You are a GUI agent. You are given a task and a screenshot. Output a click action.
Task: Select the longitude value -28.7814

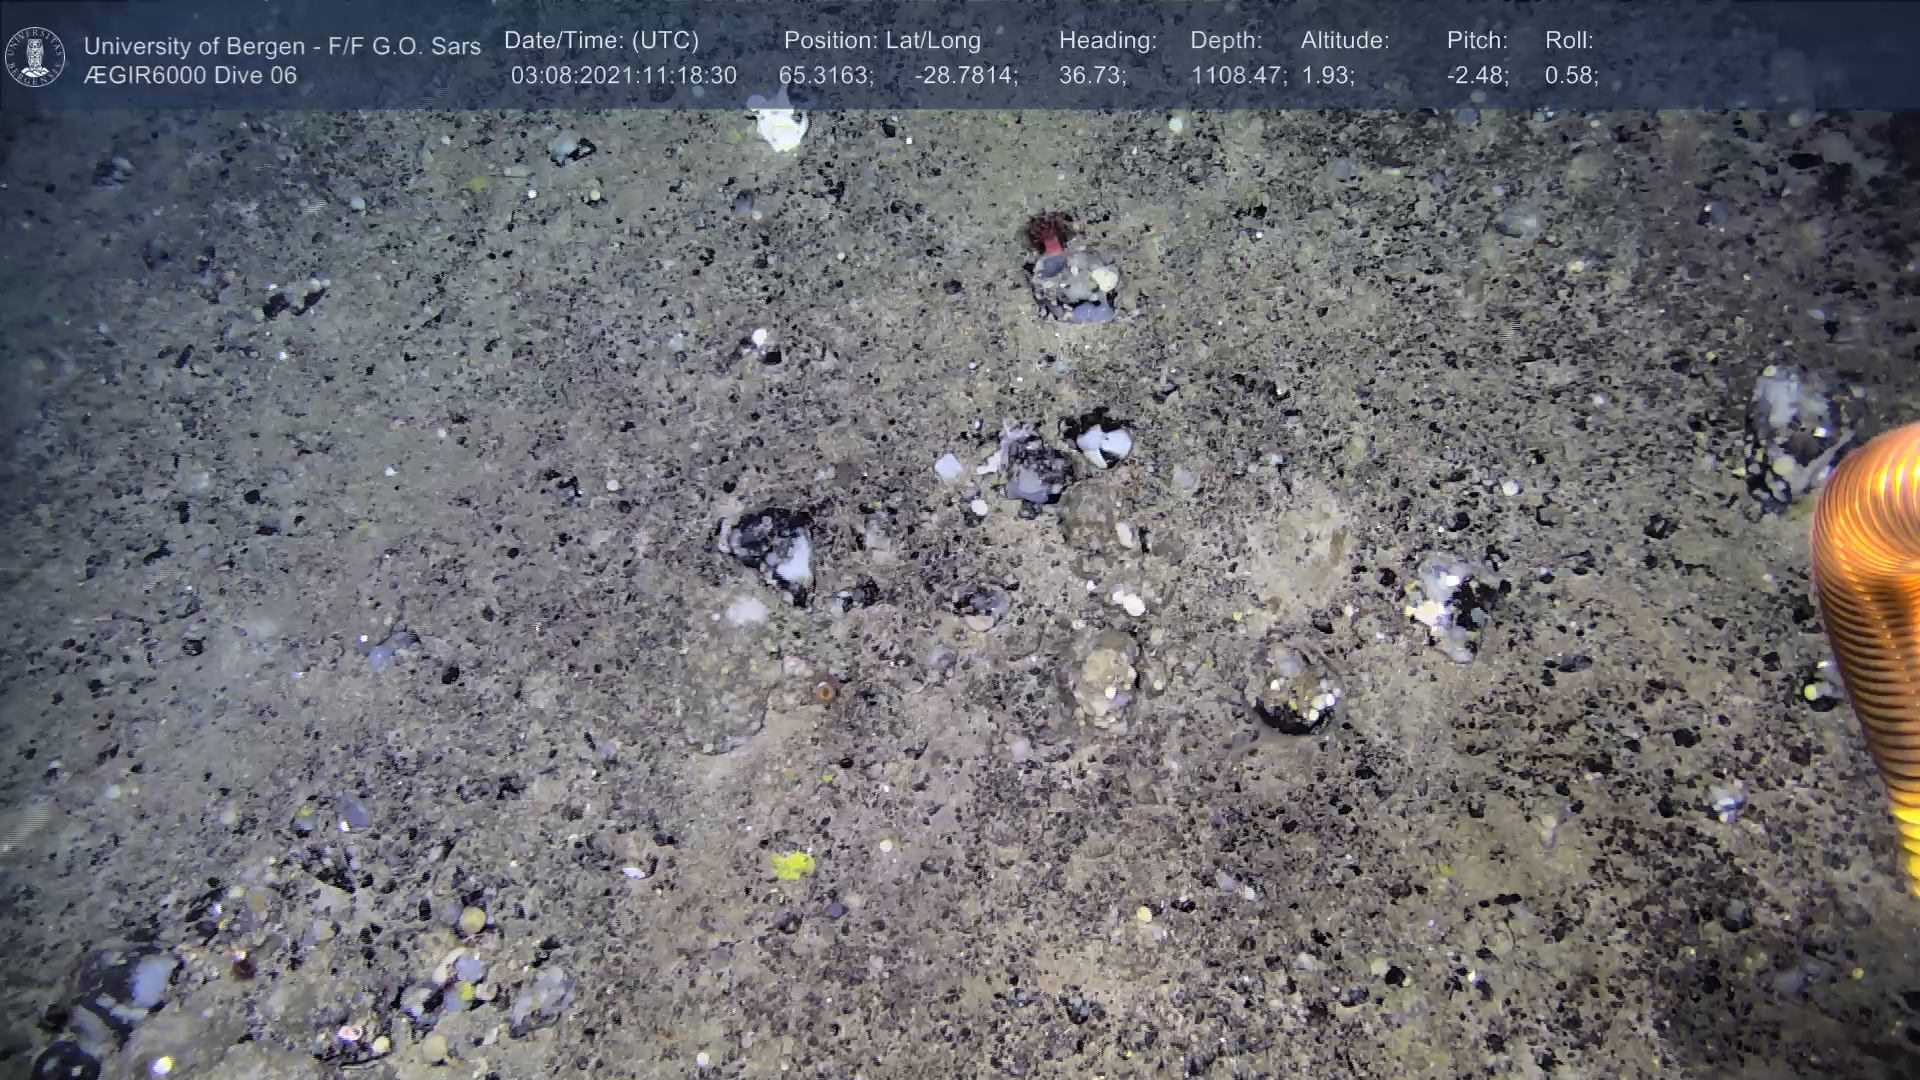pos(965,76)
